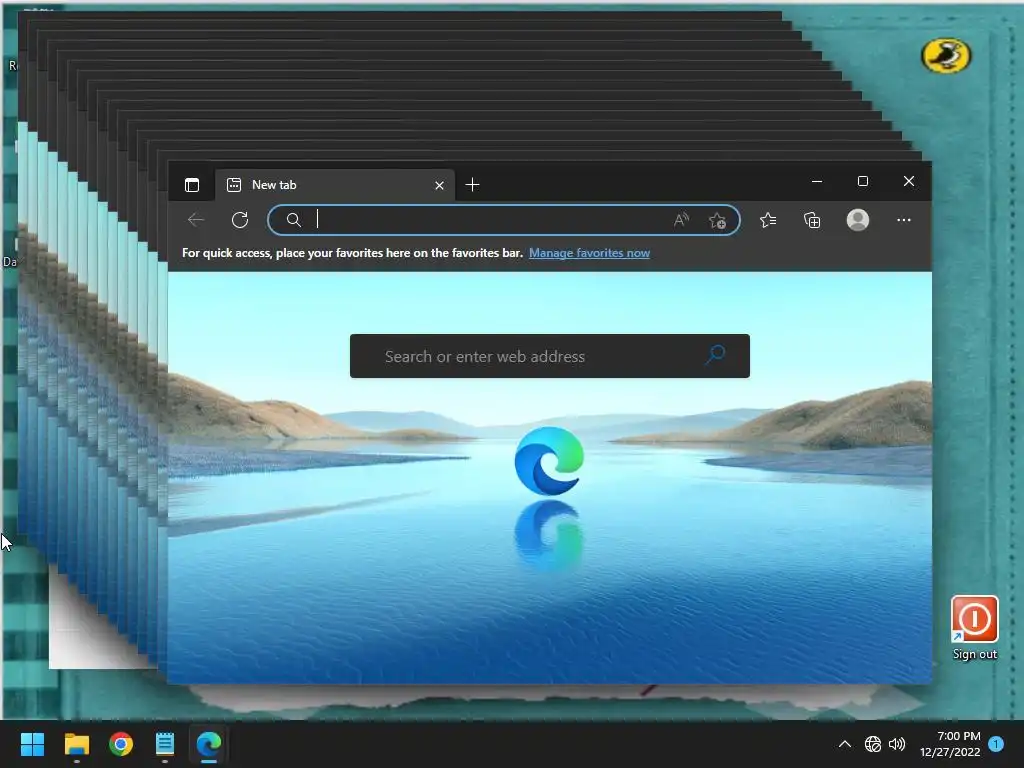Screen dimensions: 1024x768
Task: Open the Favorites list button
Action: click(x=768, y=220)
